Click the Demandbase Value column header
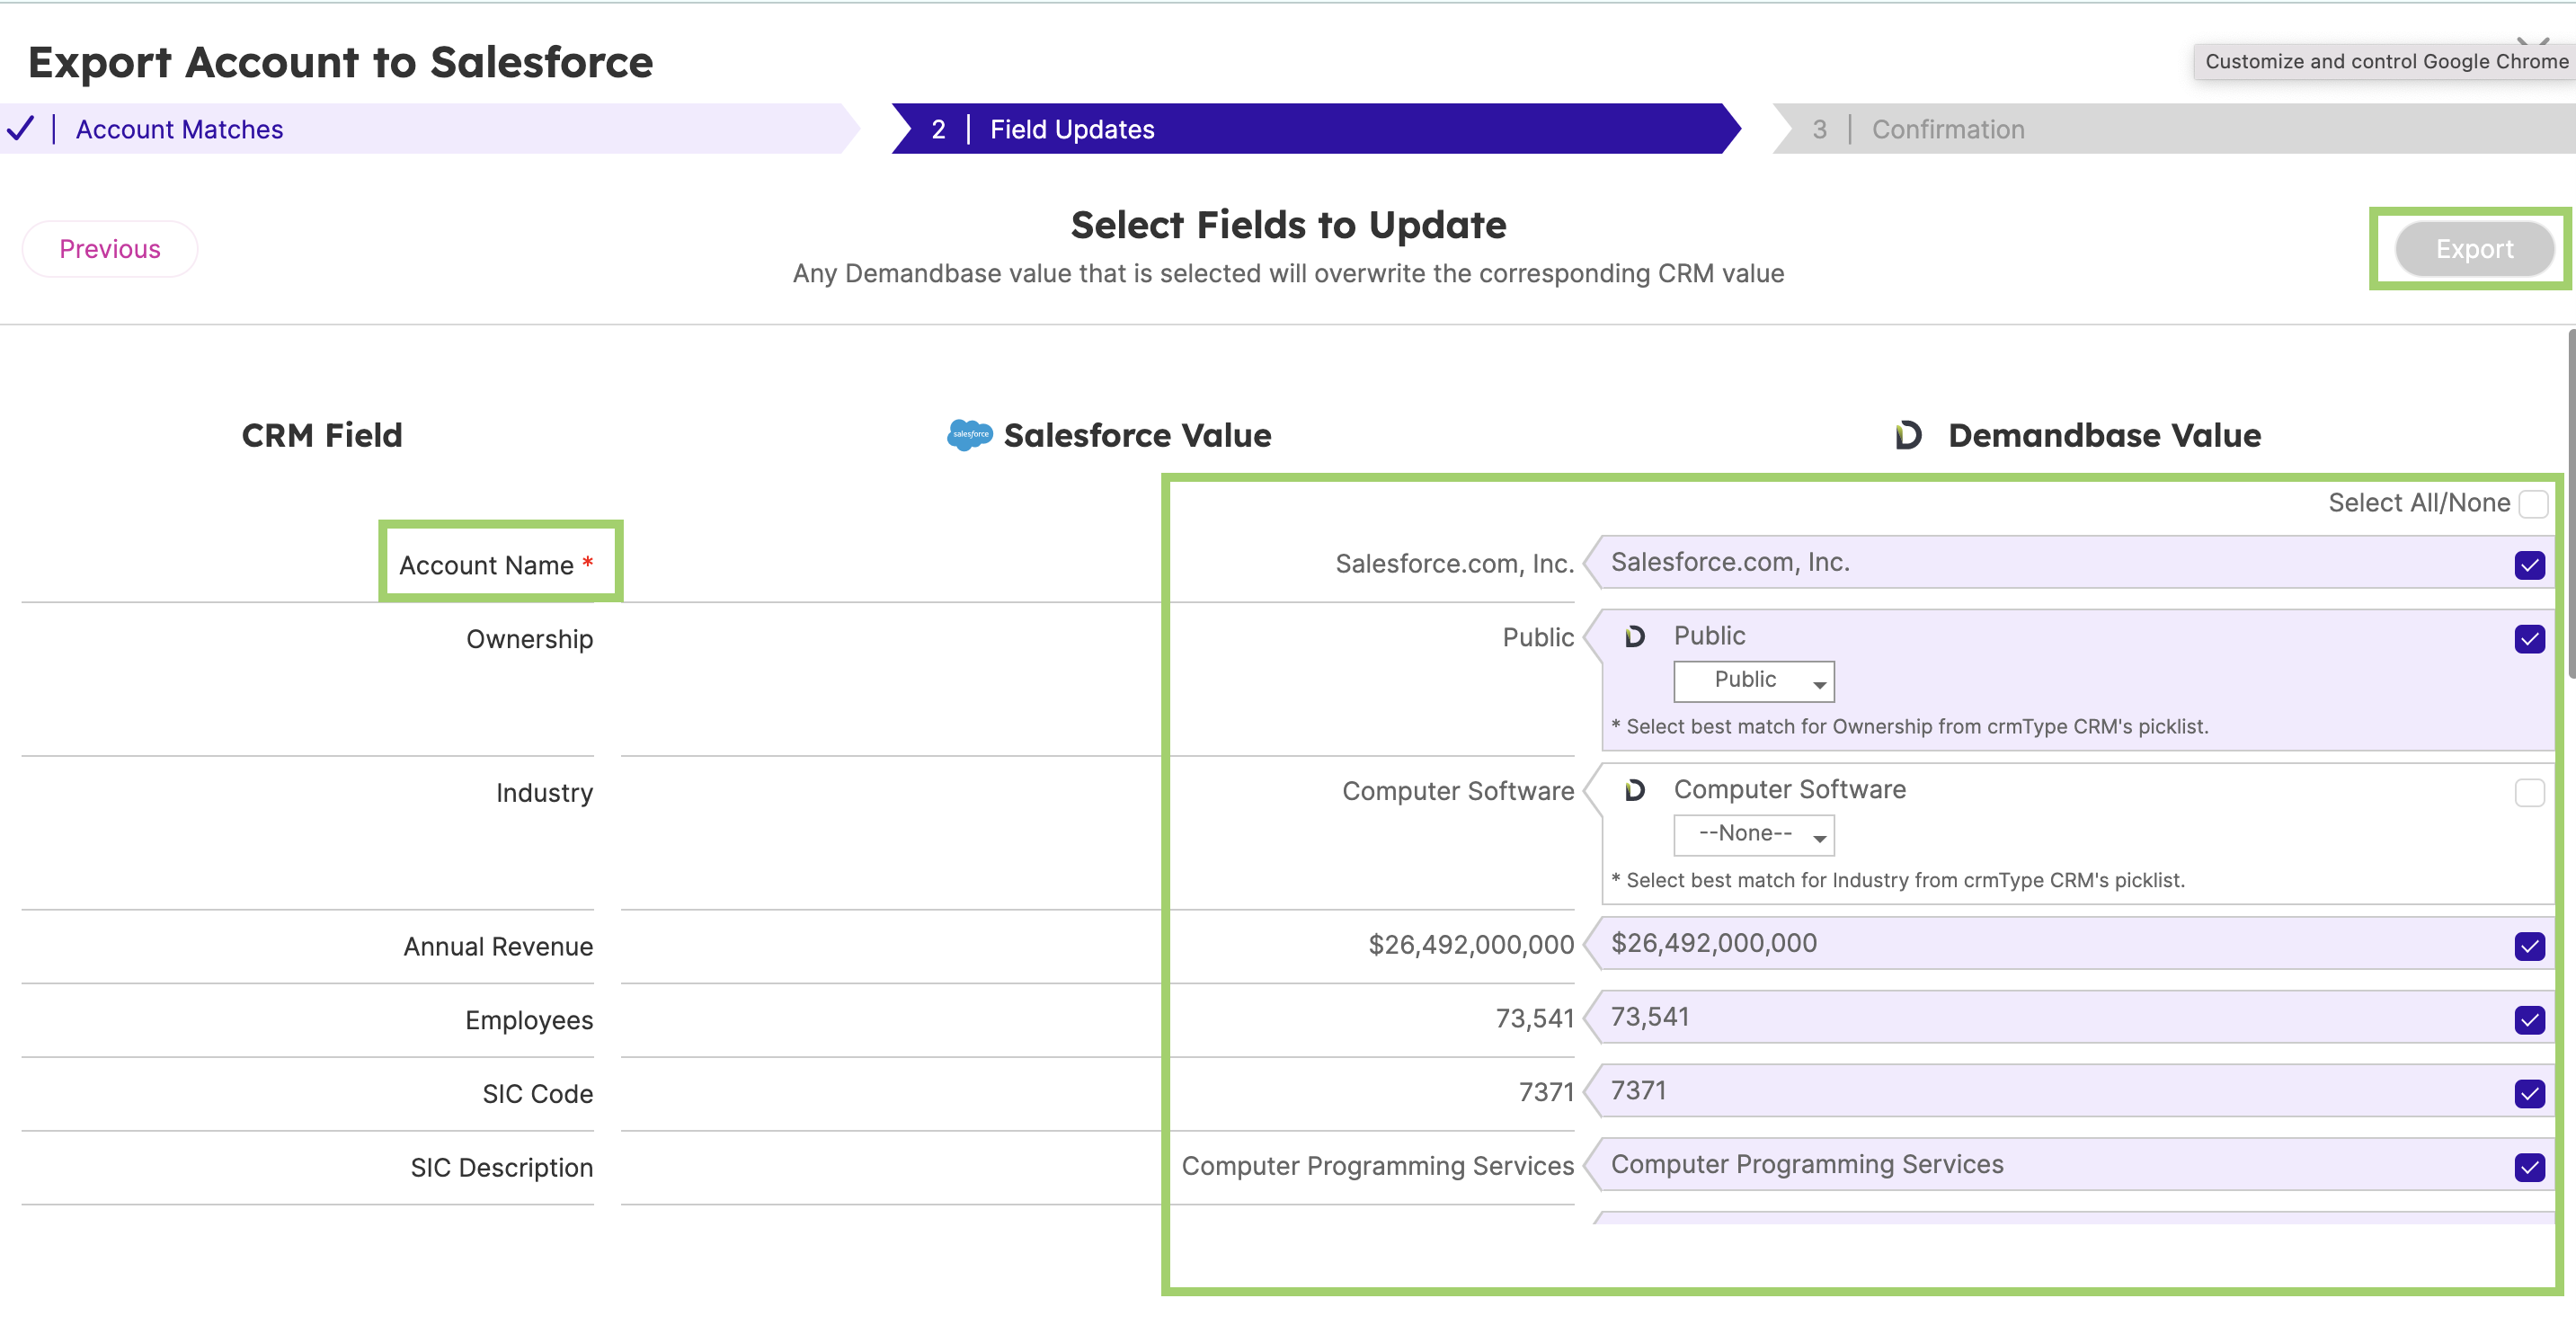 point(2104,436)
